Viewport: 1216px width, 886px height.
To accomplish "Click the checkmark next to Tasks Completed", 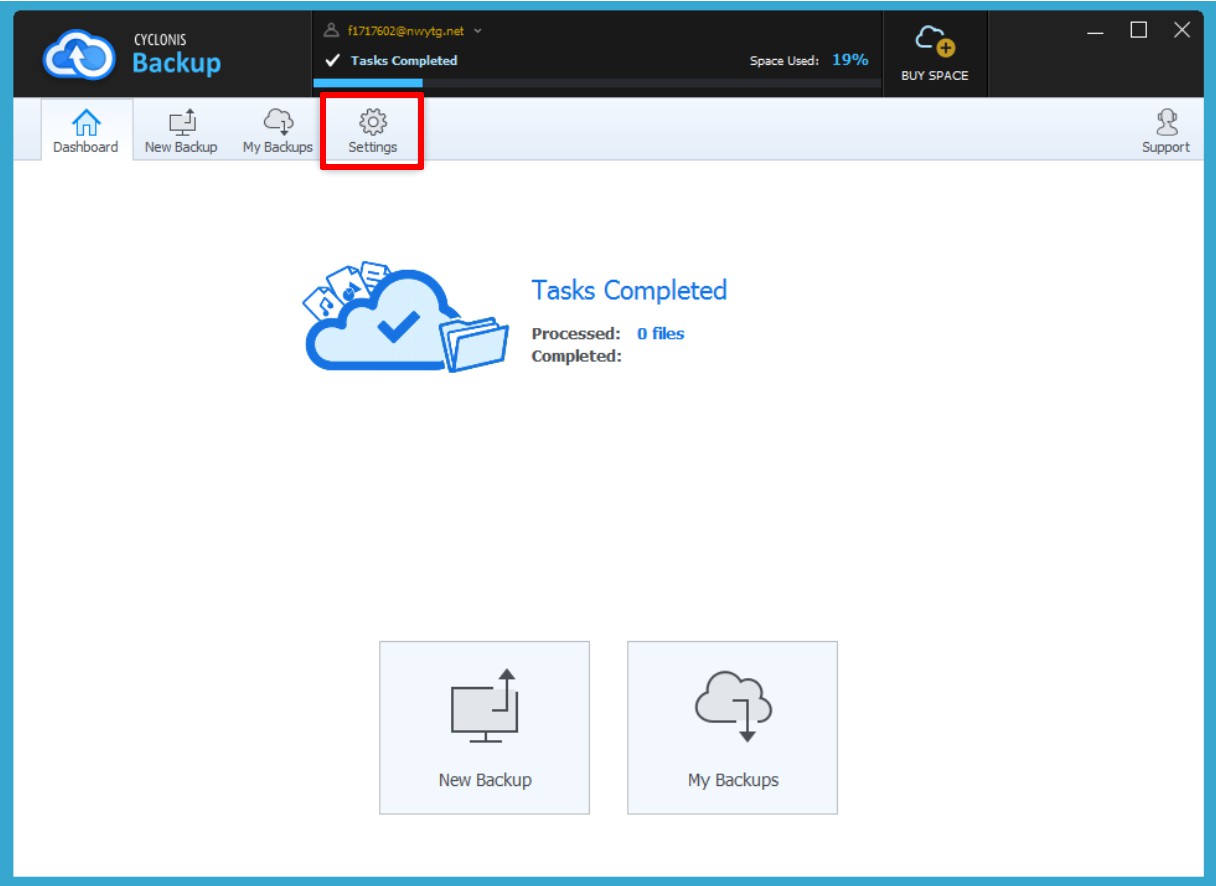I will click(330, 60).
